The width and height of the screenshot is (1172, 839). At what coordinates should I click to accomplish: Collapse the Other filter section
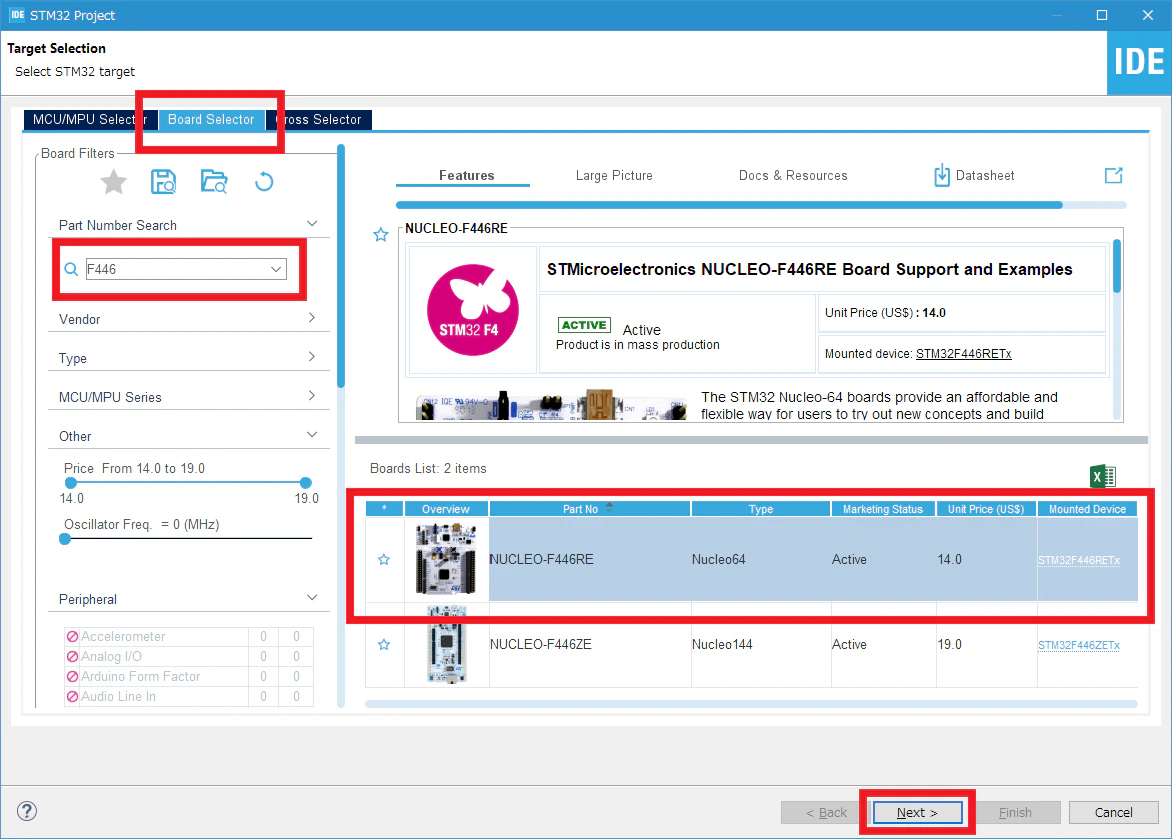coord(312,434)
